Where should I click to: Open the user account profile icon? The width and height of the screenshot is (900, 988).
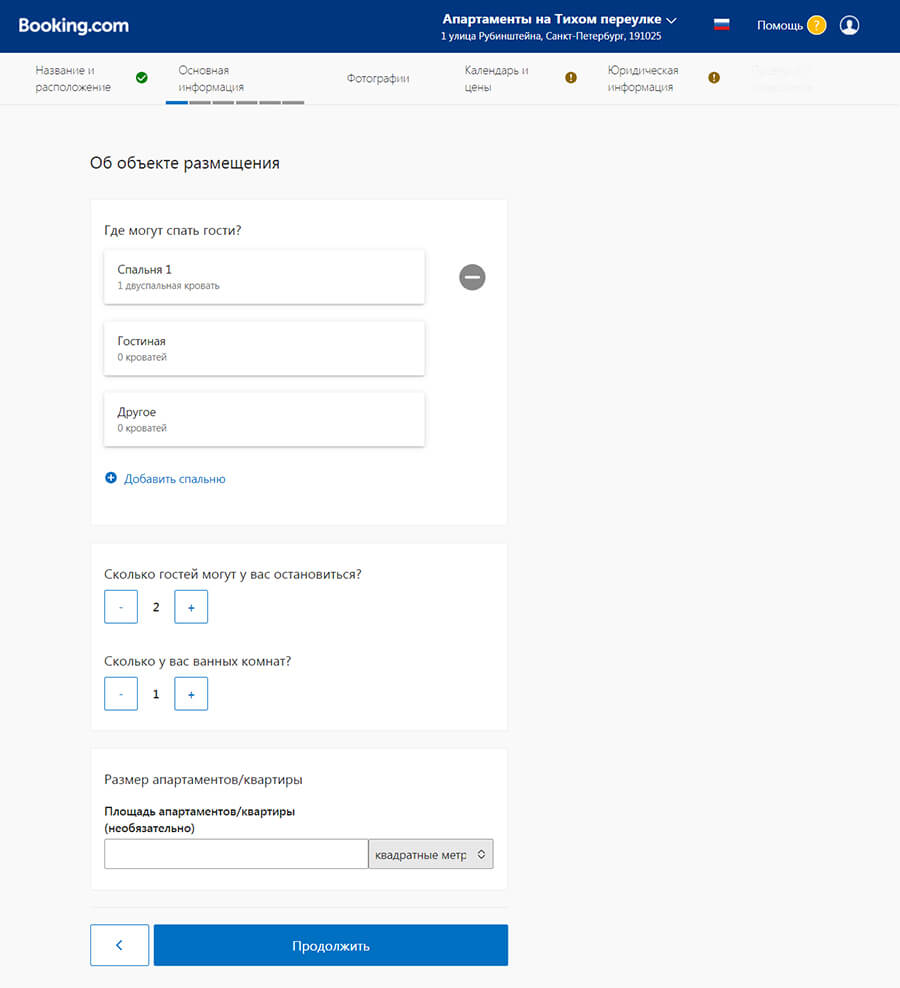coord(849,25)
